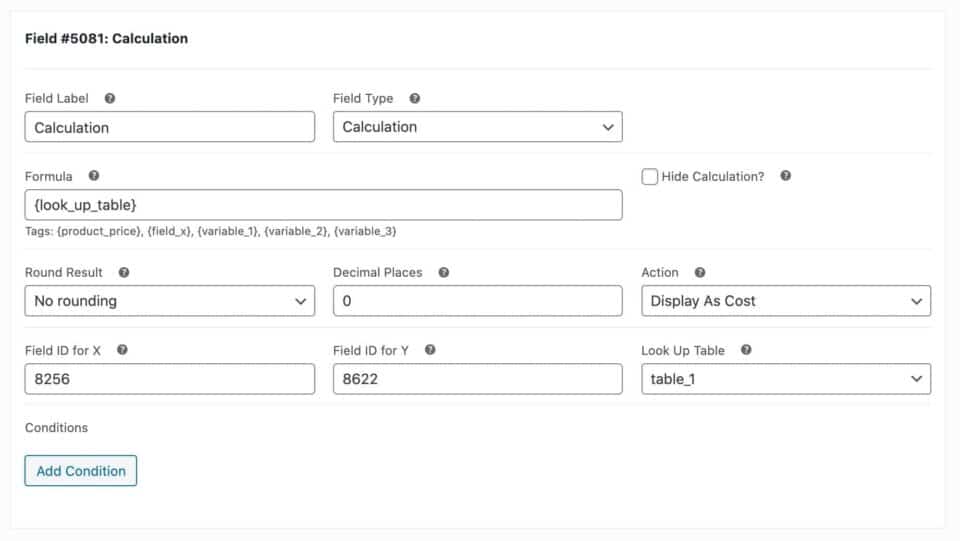960x541 pixels.
Task: Enable the Hide Calculation checkbox
Action: point(650,177)
